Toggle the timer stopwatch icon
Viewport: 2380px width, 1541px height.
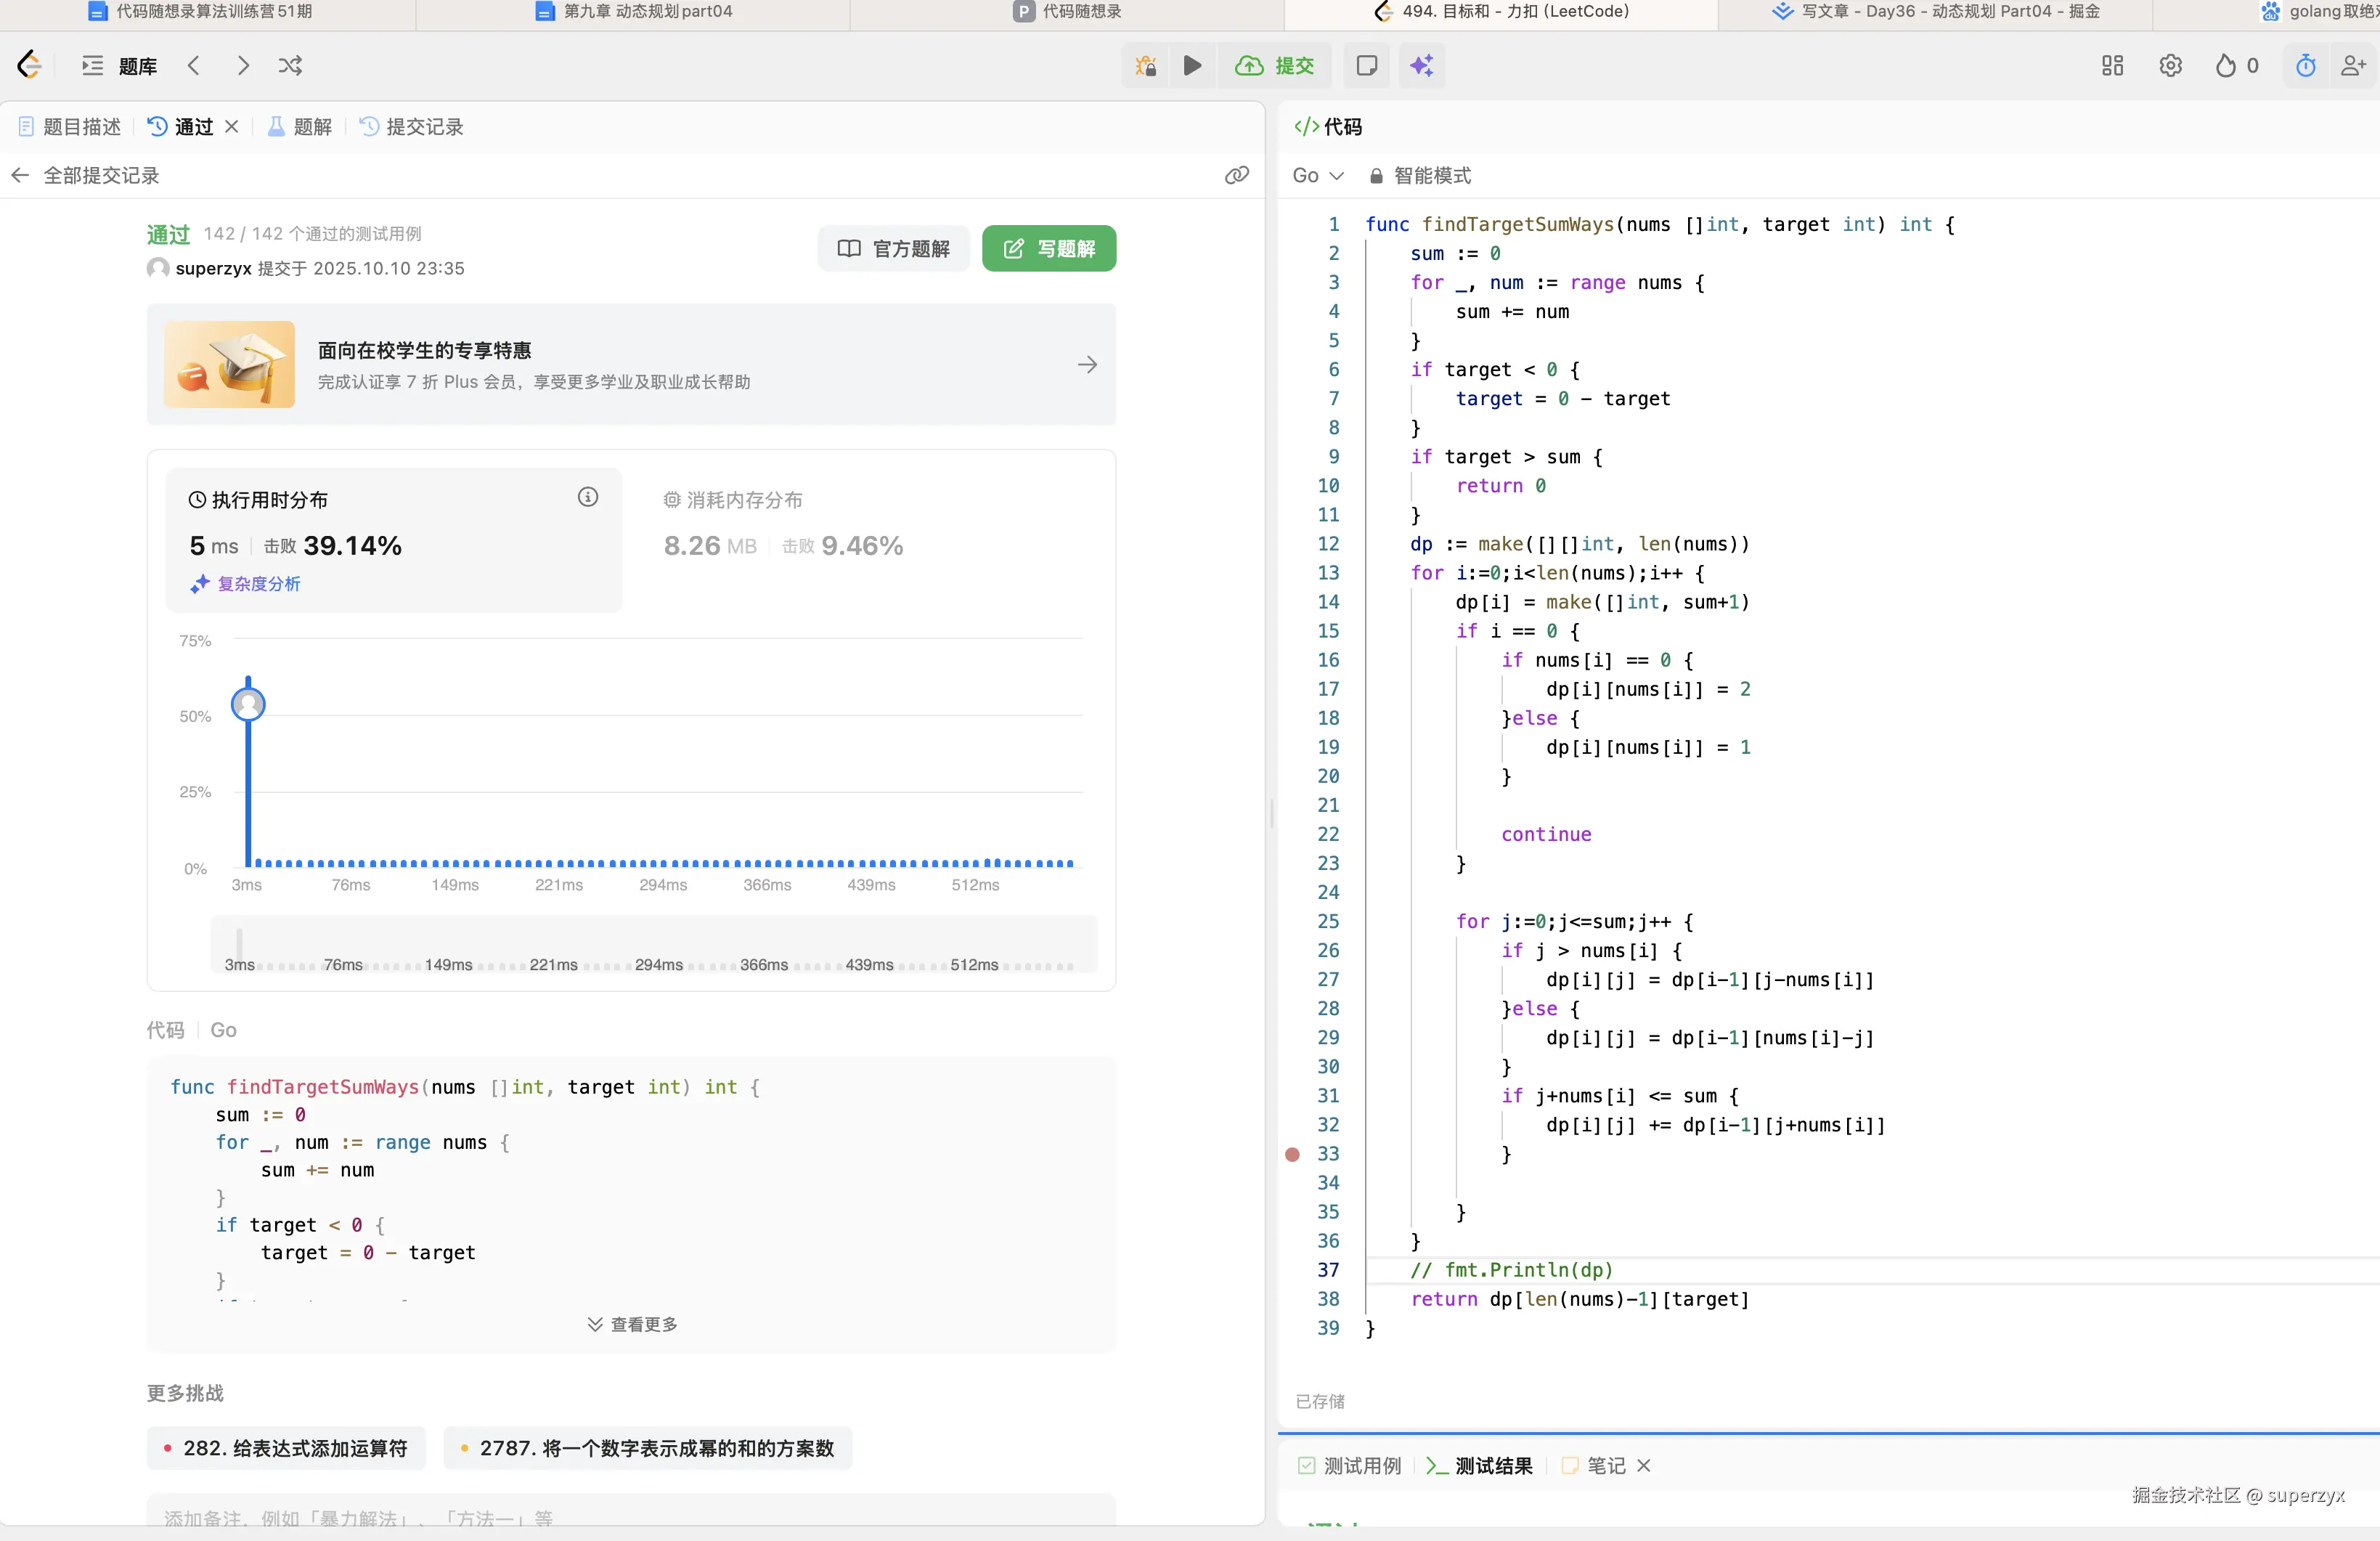coord(2305,66)
